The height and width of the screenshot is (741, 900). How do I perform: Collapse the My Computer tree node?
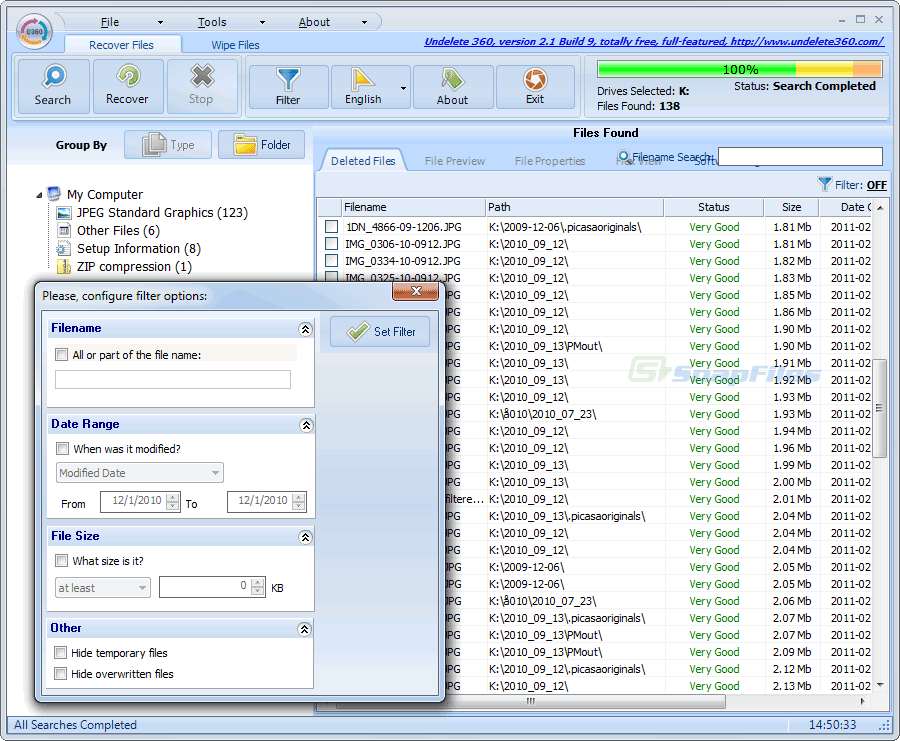39,195
